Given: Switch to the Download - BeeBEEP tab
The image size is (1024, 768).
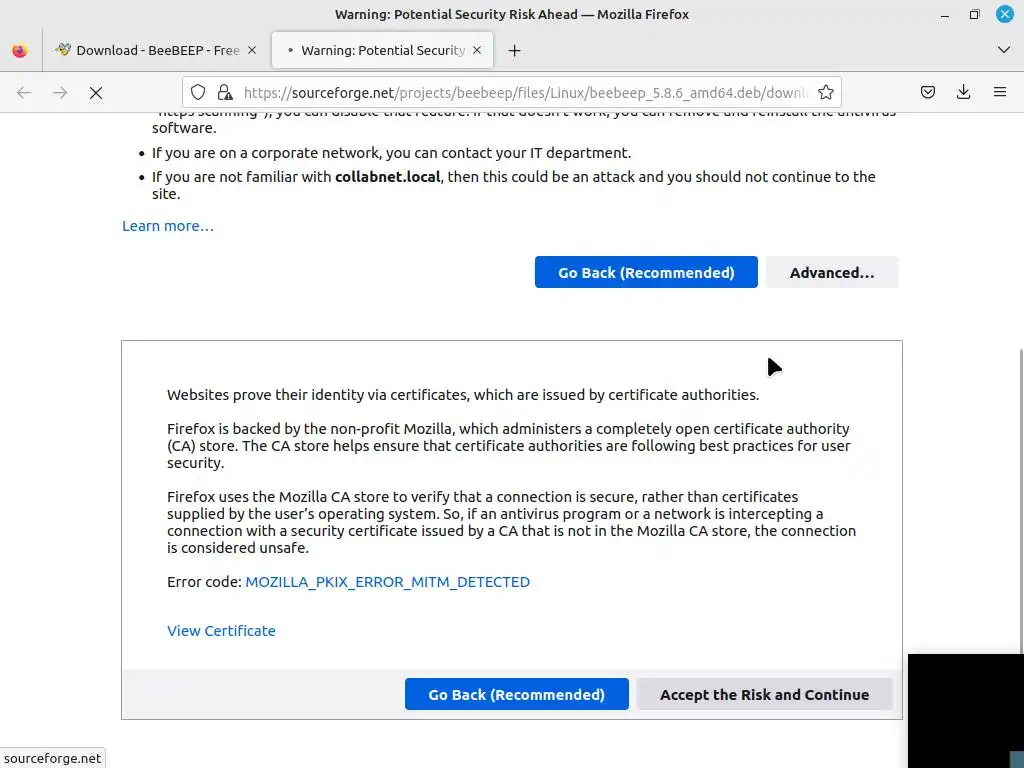Looking at the screenshot, I should [x=156, y=50].
